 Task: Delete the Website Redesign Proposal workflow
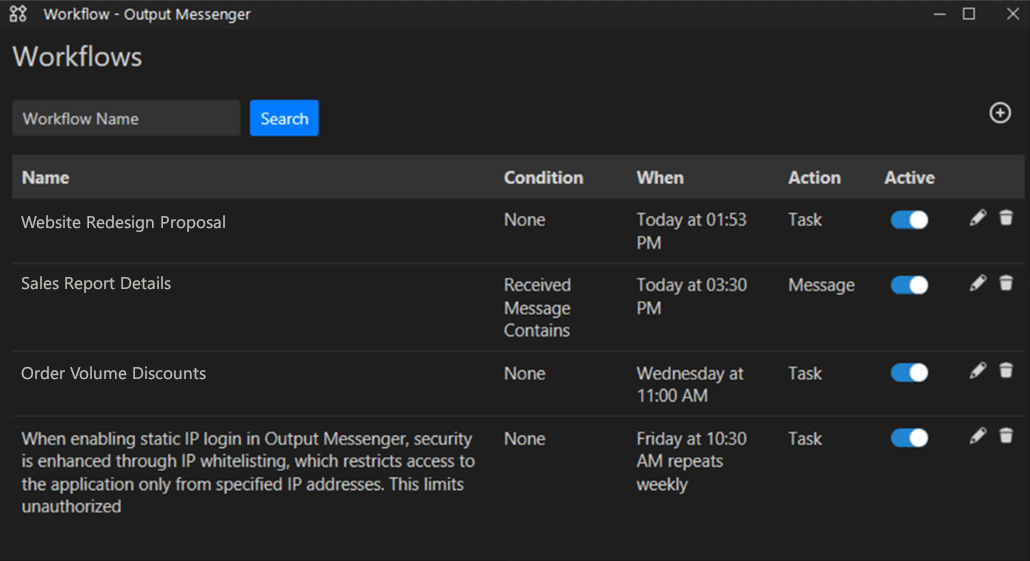coord(1006,217)
